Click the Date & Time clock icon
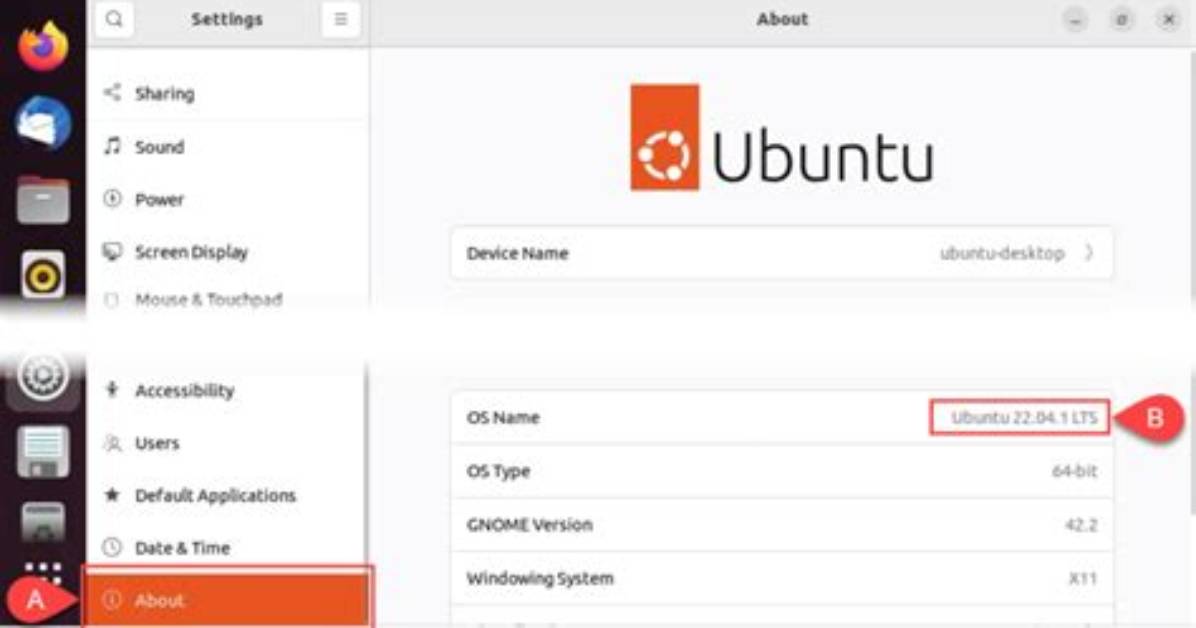The image size is (1196, 628). pos(112,547)
